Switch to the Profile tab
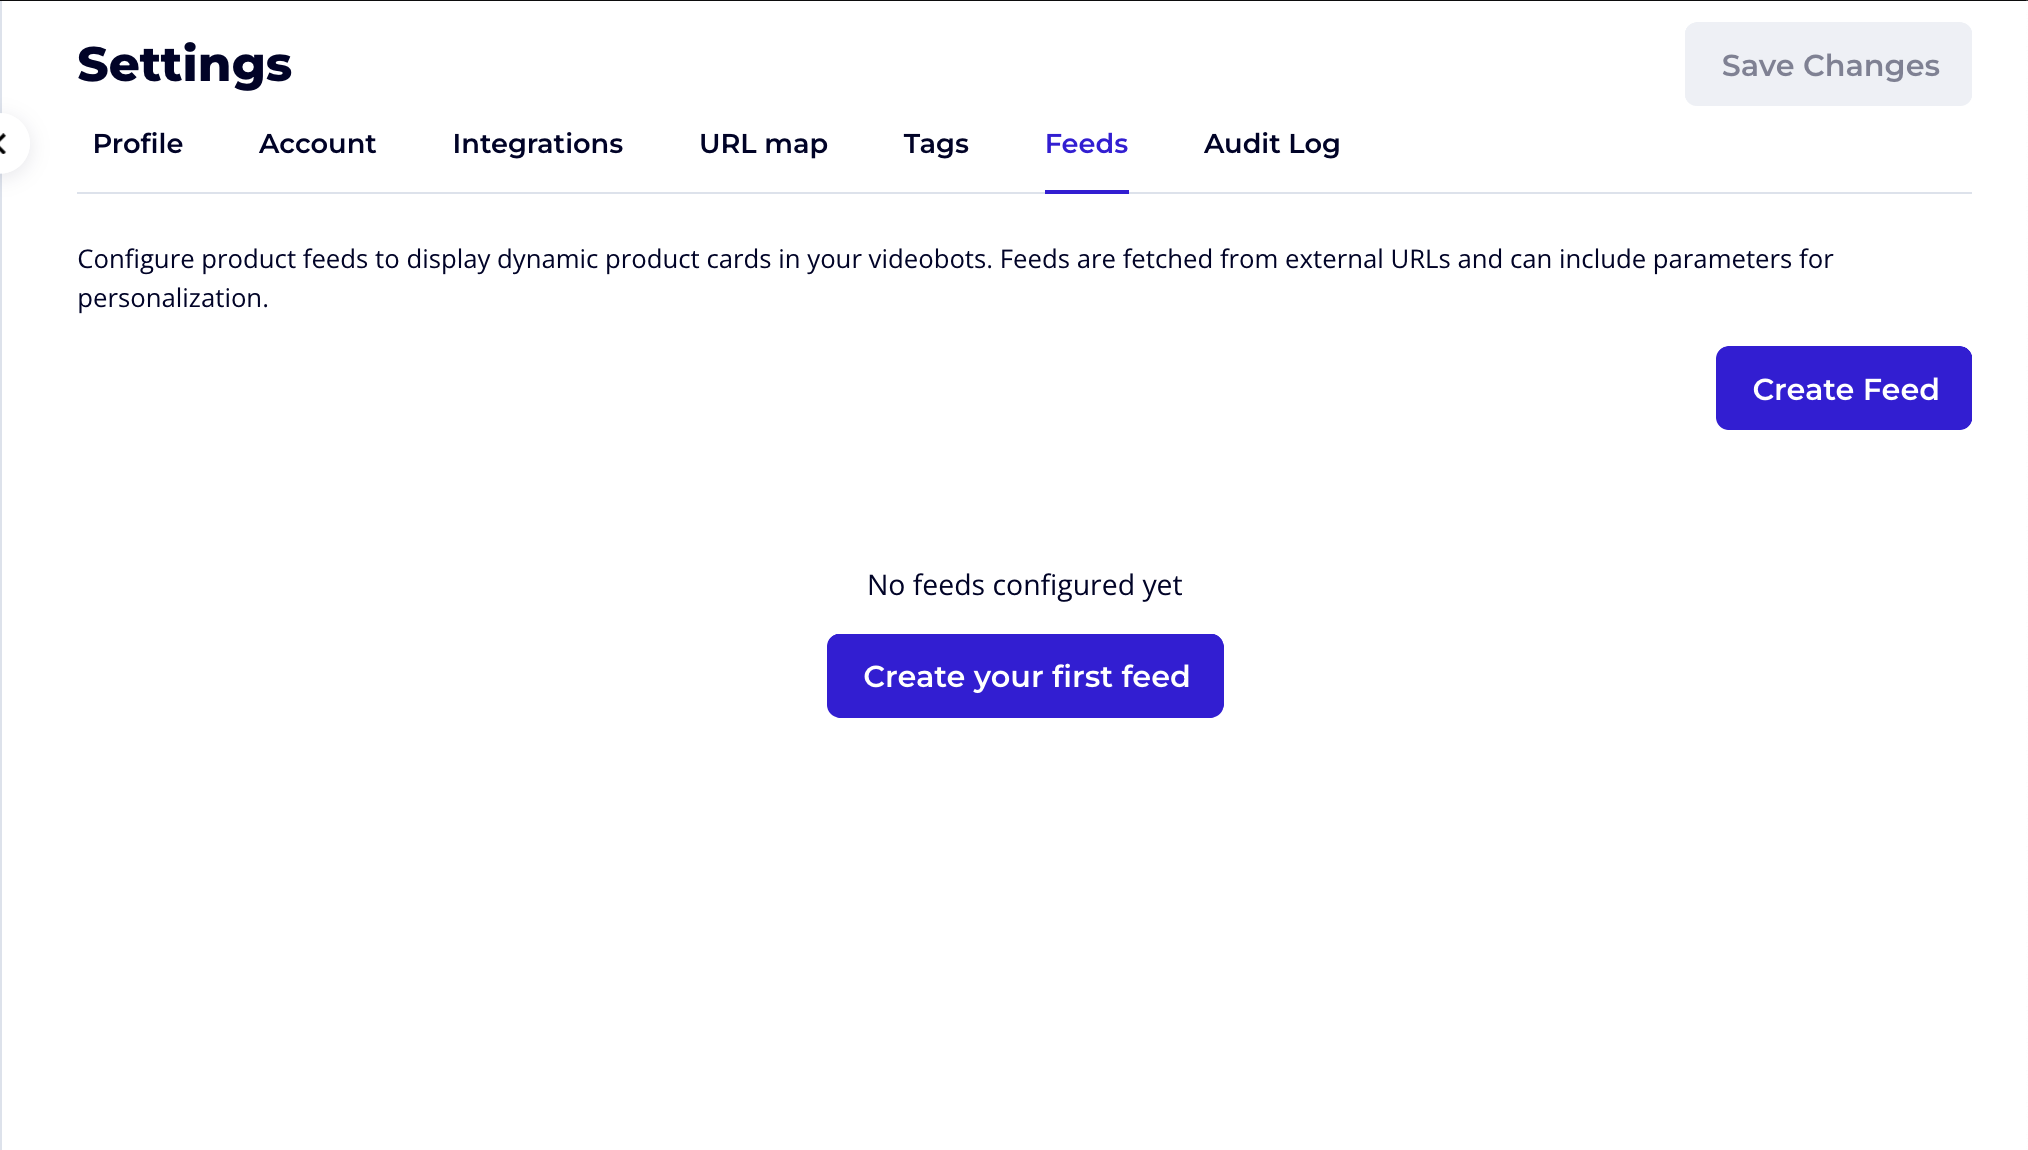This screenshot has width=2028, height=1150. (x=137, y=144)
